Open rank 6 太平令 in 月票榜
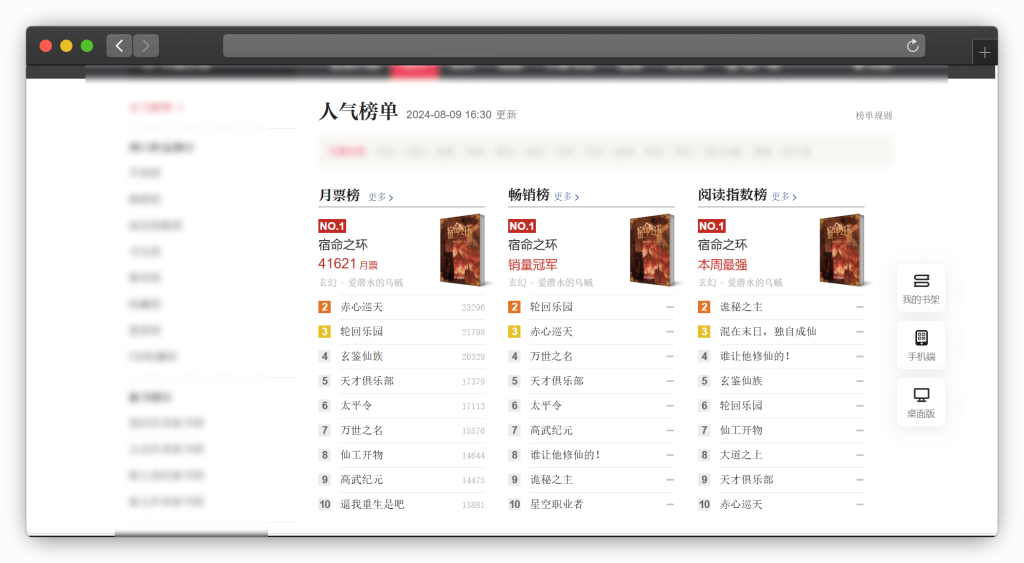 pyautogui.click(x=356, y=406)
